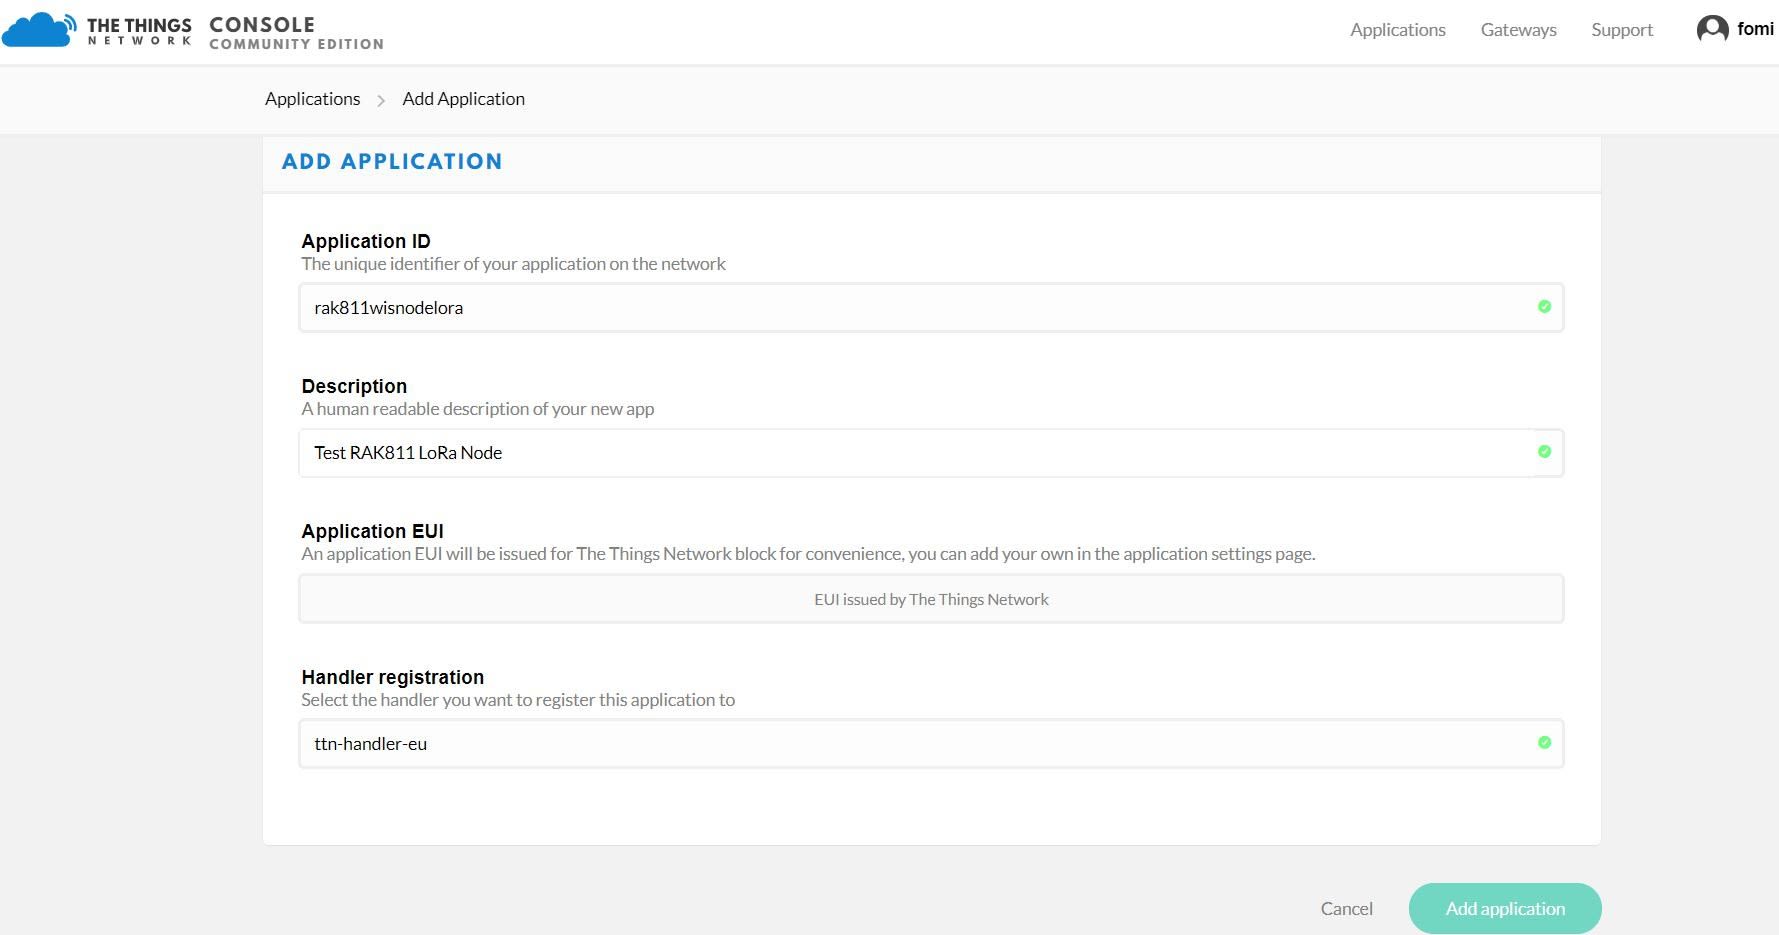
Task: Click the ADD APPLICATION heading
Action: pyautogui.click(x=392, y=162)
